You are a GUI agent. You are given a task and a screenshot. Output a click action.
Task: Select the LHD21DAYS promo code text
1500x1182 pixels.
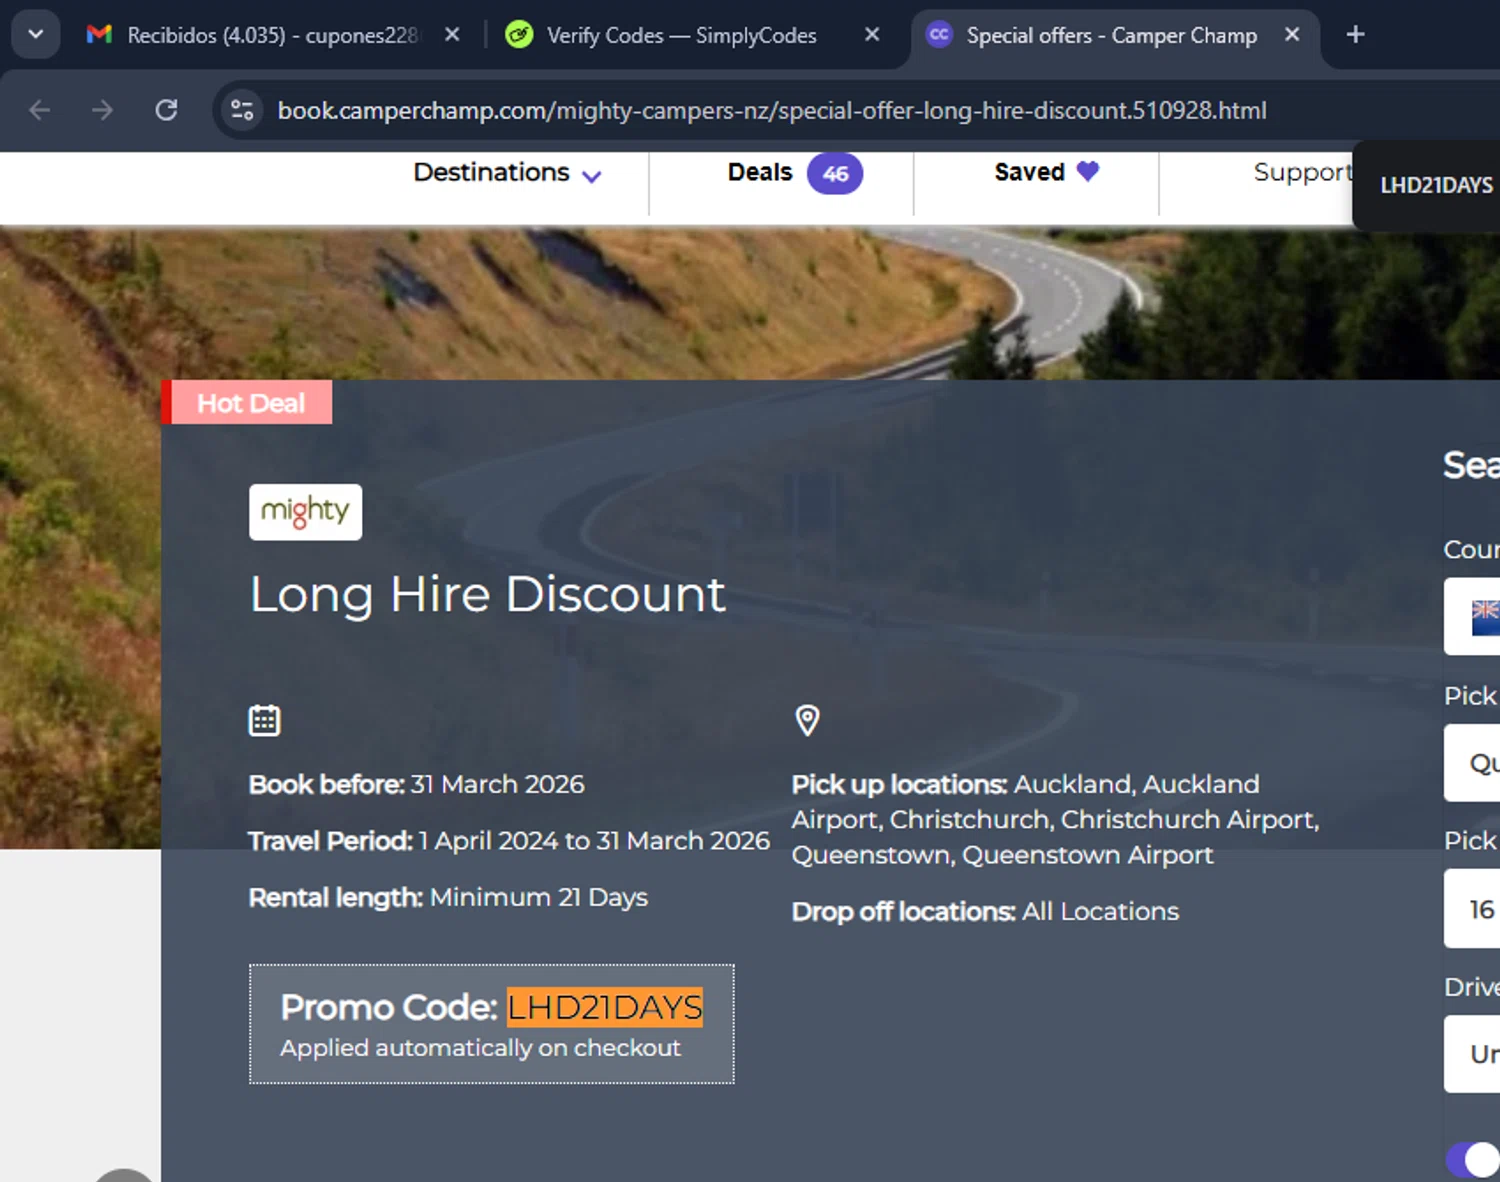point(605,1007)
